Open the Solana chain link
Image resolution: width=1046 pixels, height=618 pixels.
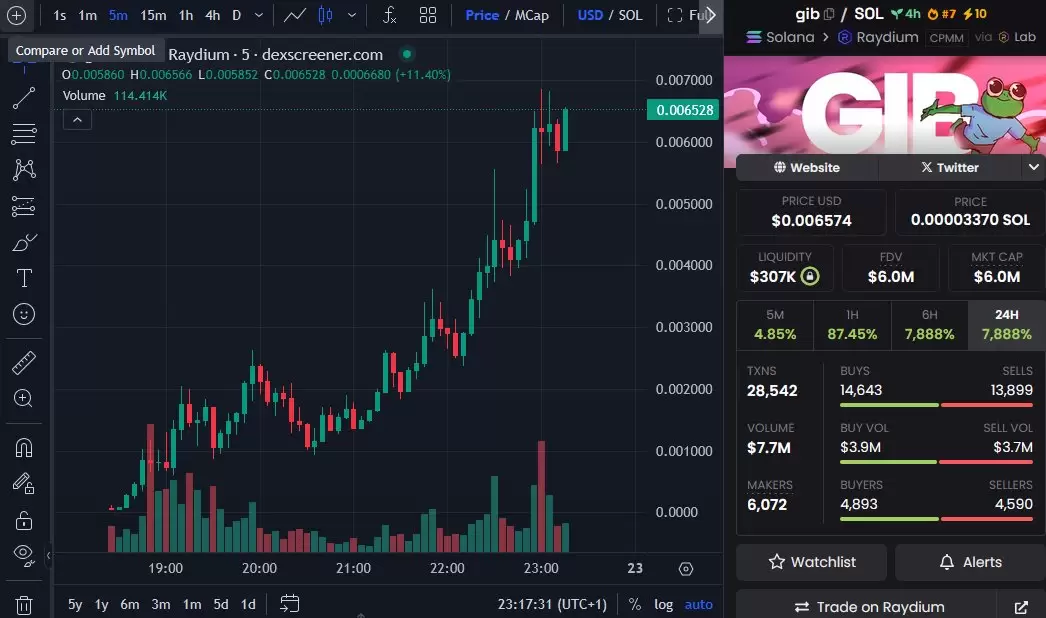click(x=780, y=37)
